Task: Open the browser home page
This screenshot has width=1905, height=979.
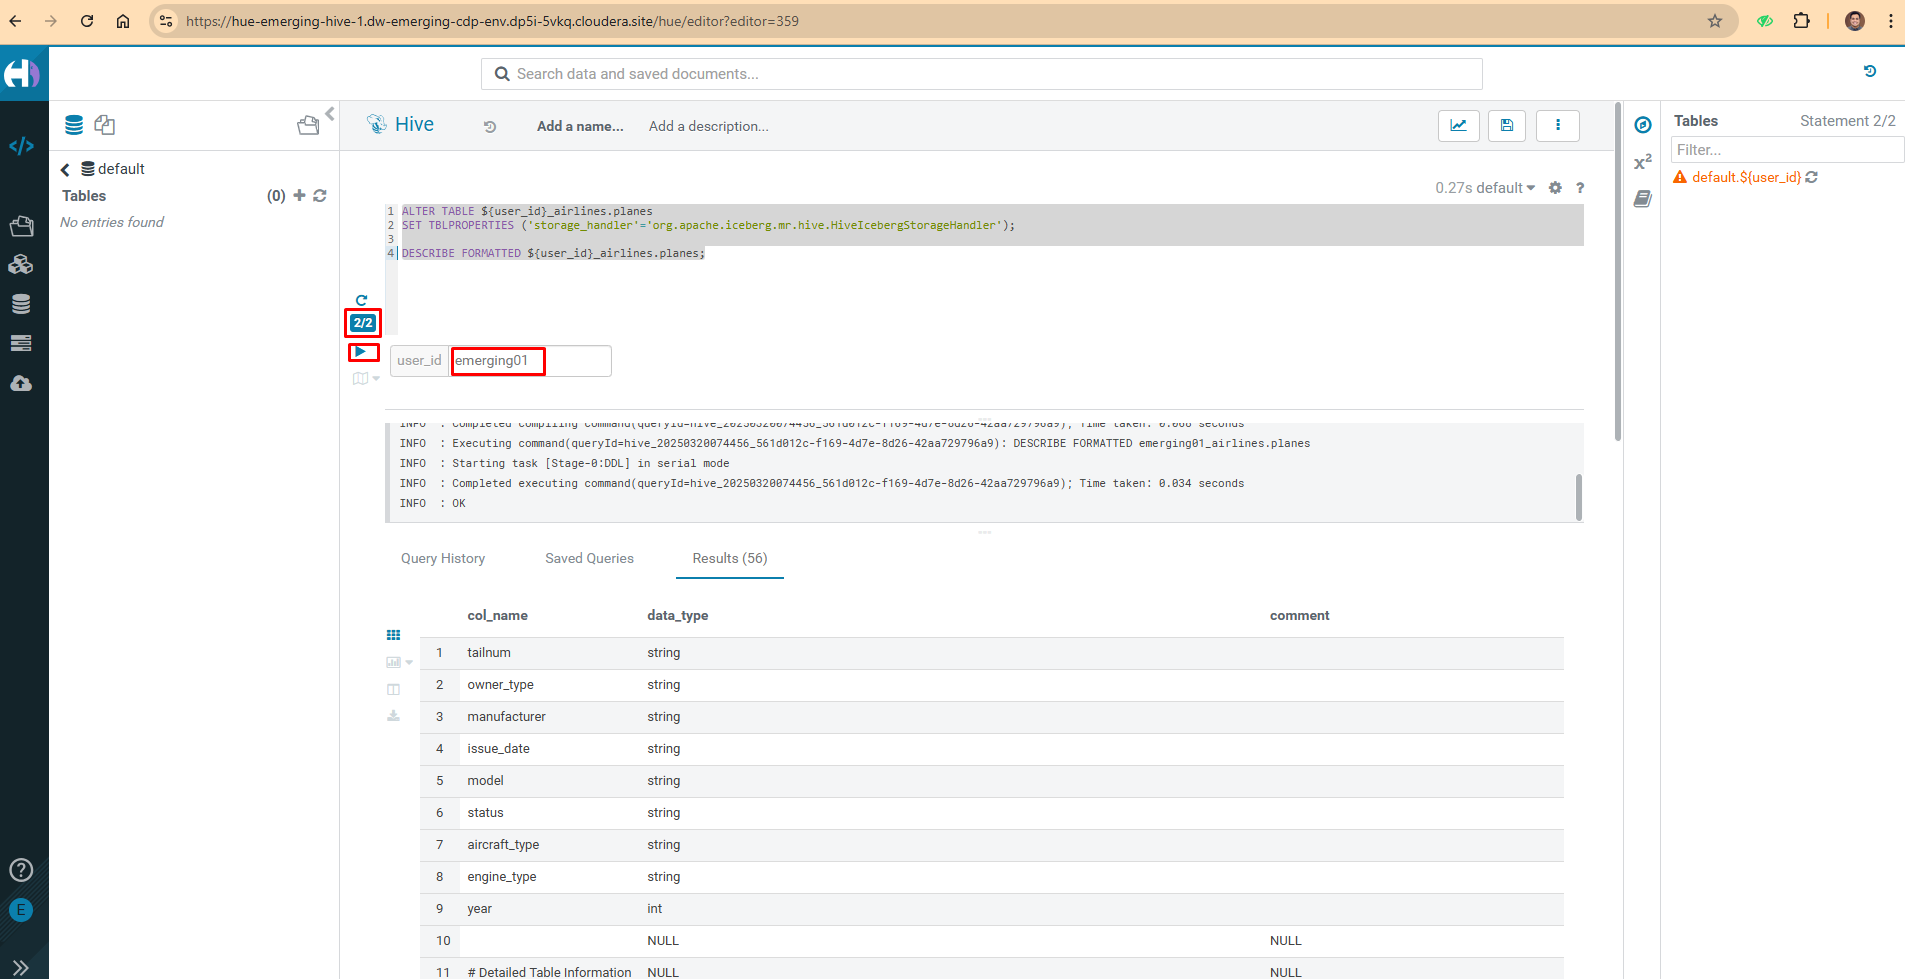Action: [x=123, y=21]
